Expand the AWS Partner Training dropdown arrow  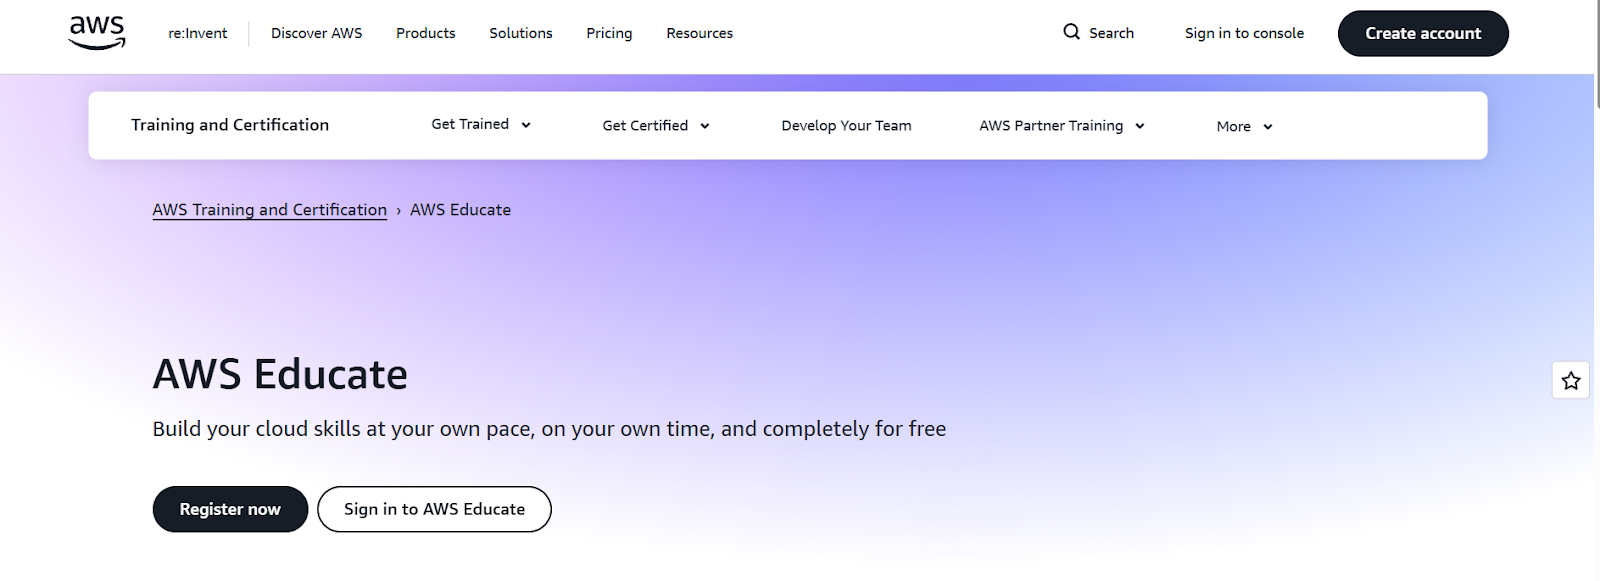tap(1140, 126)
